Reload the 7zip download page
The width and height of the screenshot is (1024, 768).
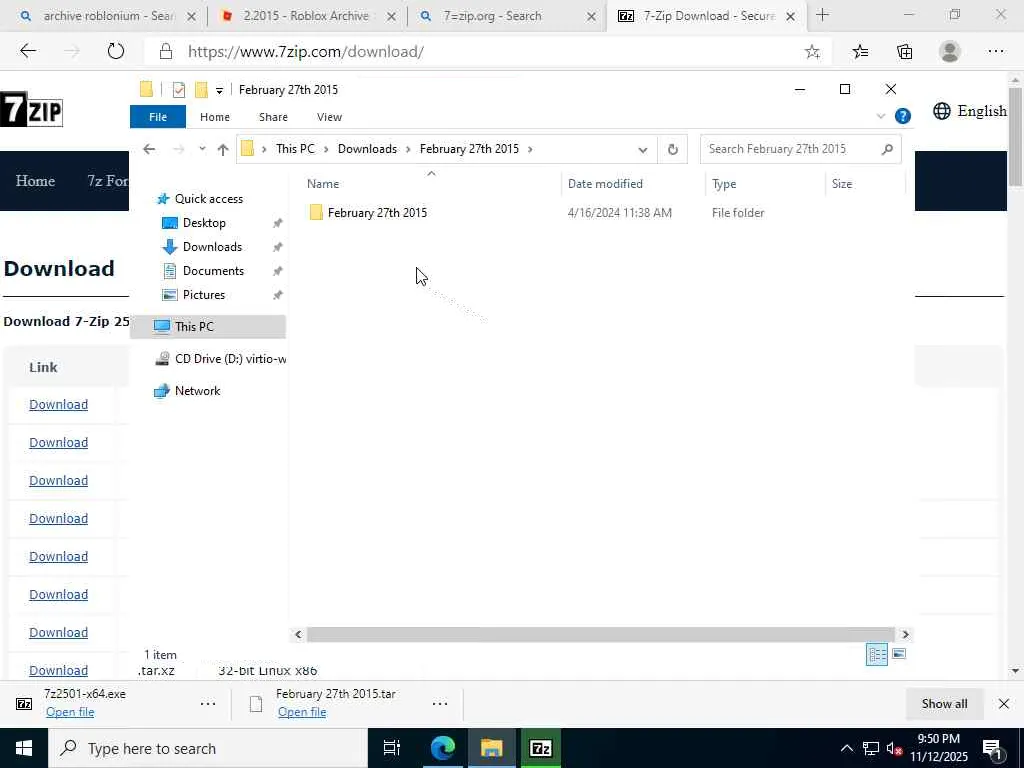pos(116,52)
